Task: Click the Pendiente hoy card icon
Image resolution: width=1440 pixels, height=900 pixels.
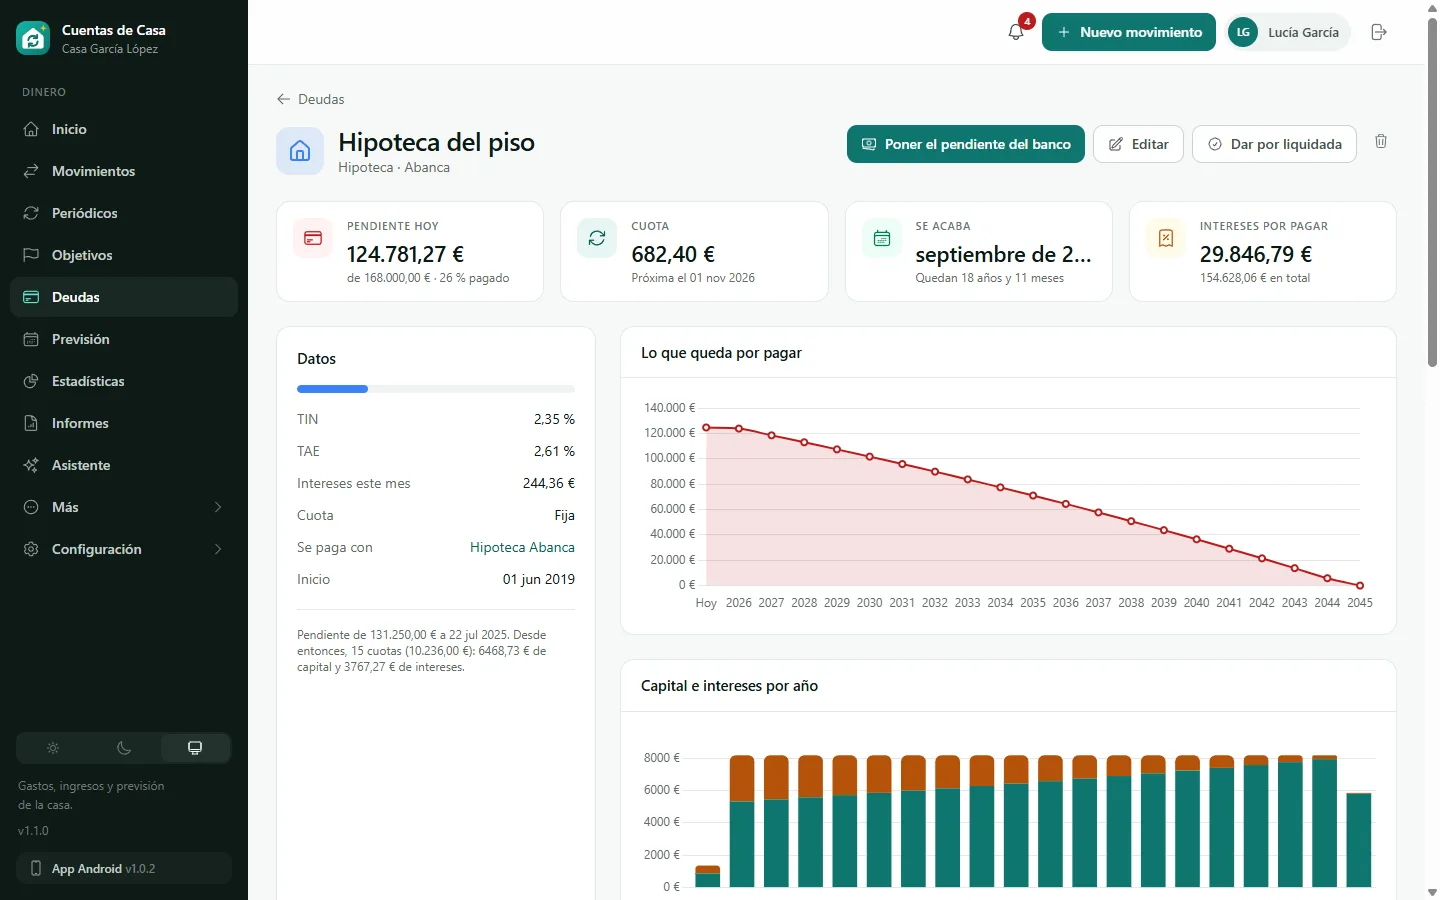Action: pos(313,238)
